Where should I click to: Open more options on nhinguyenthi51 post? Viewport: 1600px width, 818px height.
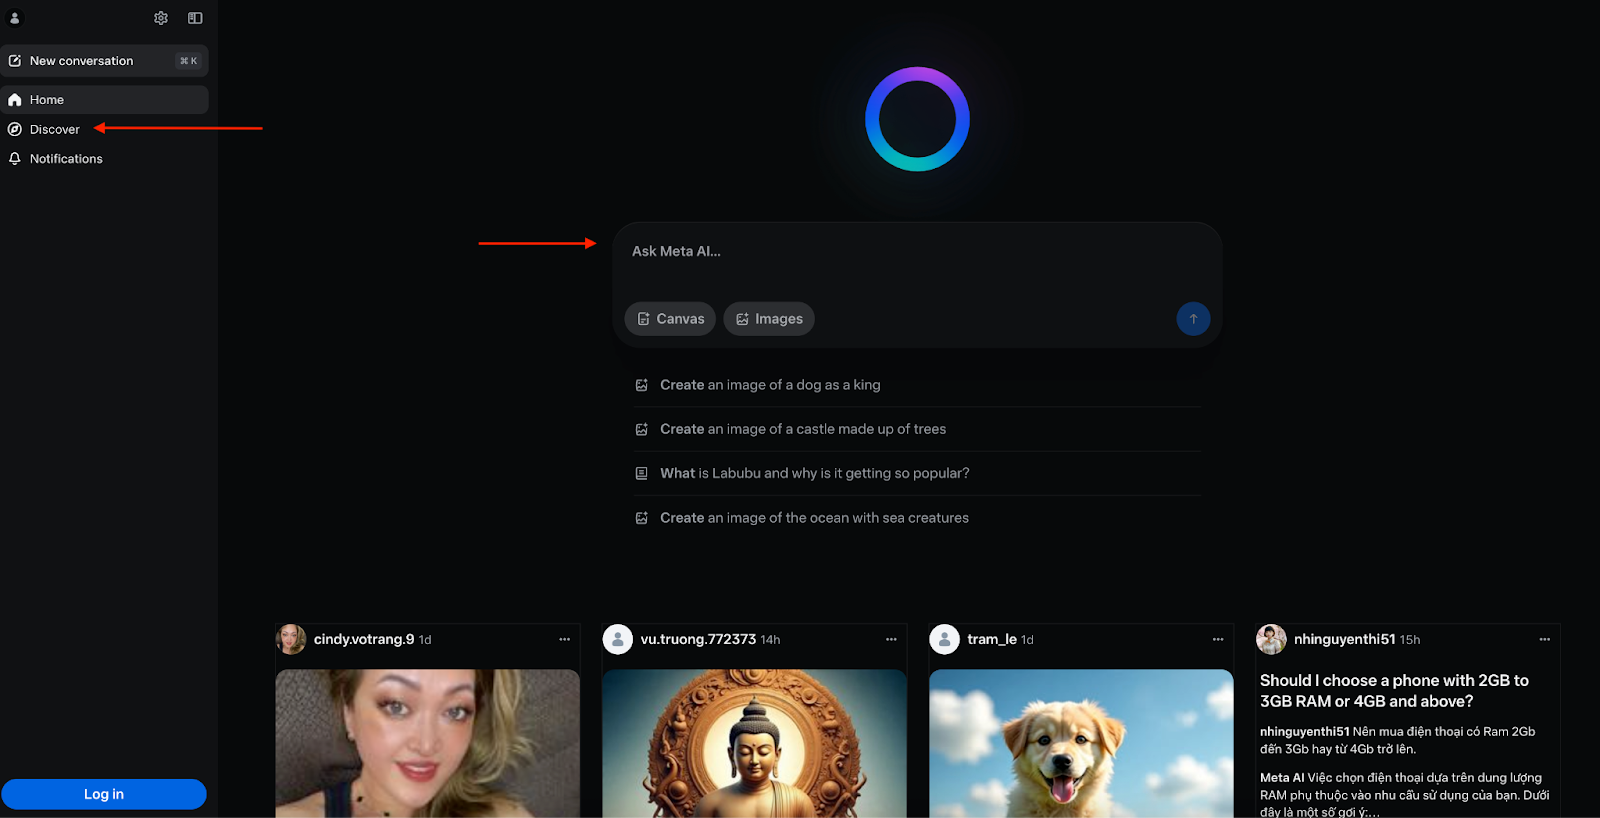coord(1545,639)
